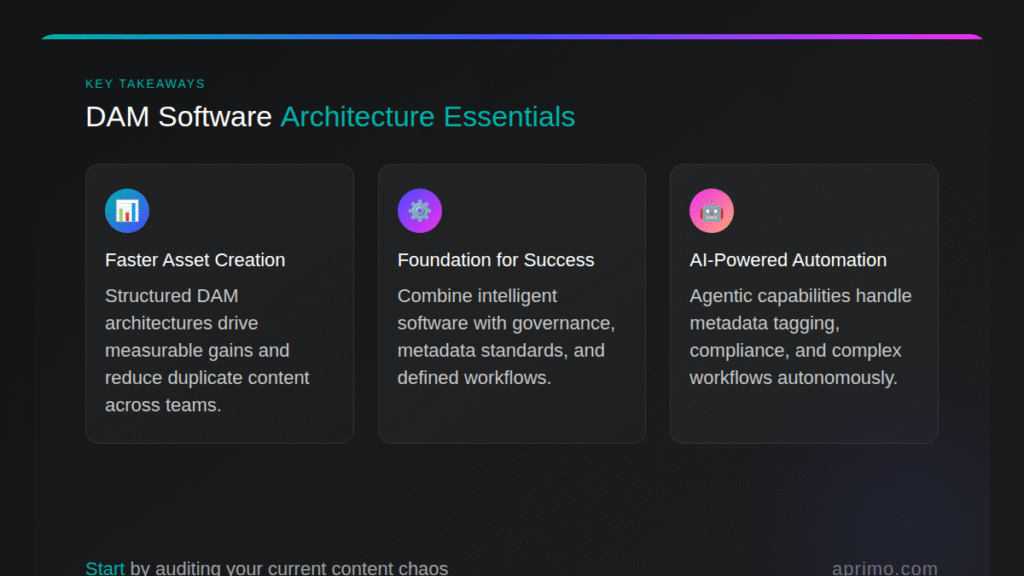1024x576 pixels.
Task: Click the Architecture Essentials heading text
Action: pos(427,117)
